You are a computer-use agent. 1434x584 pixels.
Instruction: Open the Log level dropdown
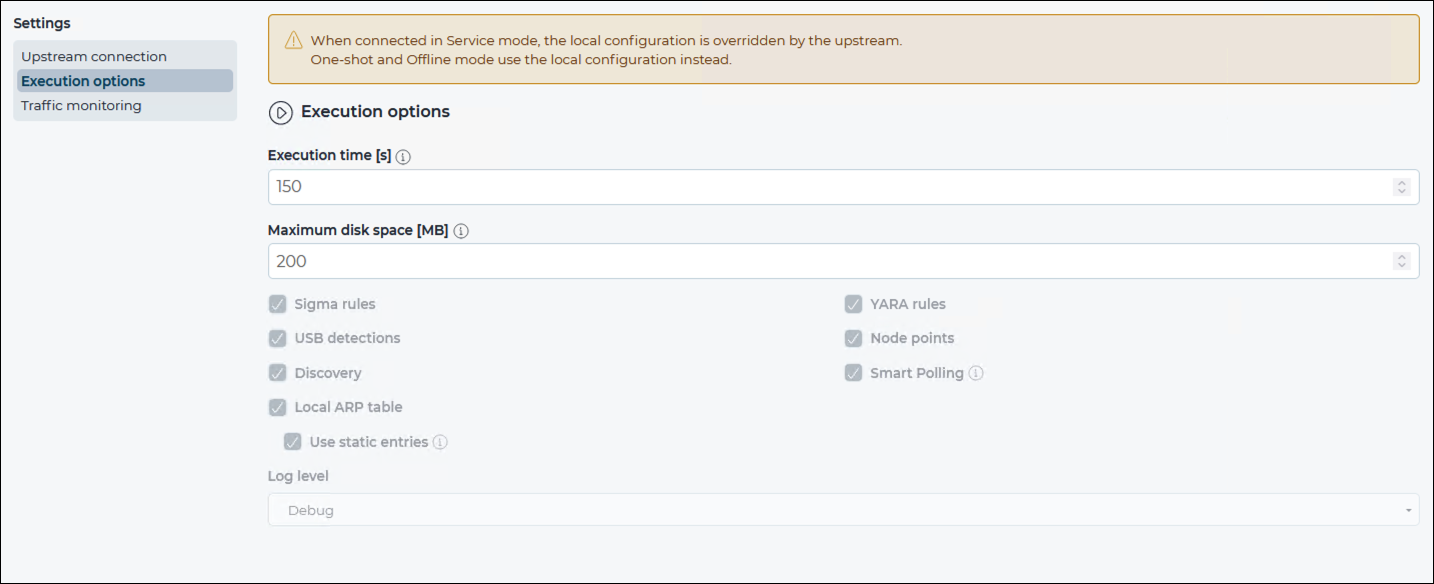(843, 510)
